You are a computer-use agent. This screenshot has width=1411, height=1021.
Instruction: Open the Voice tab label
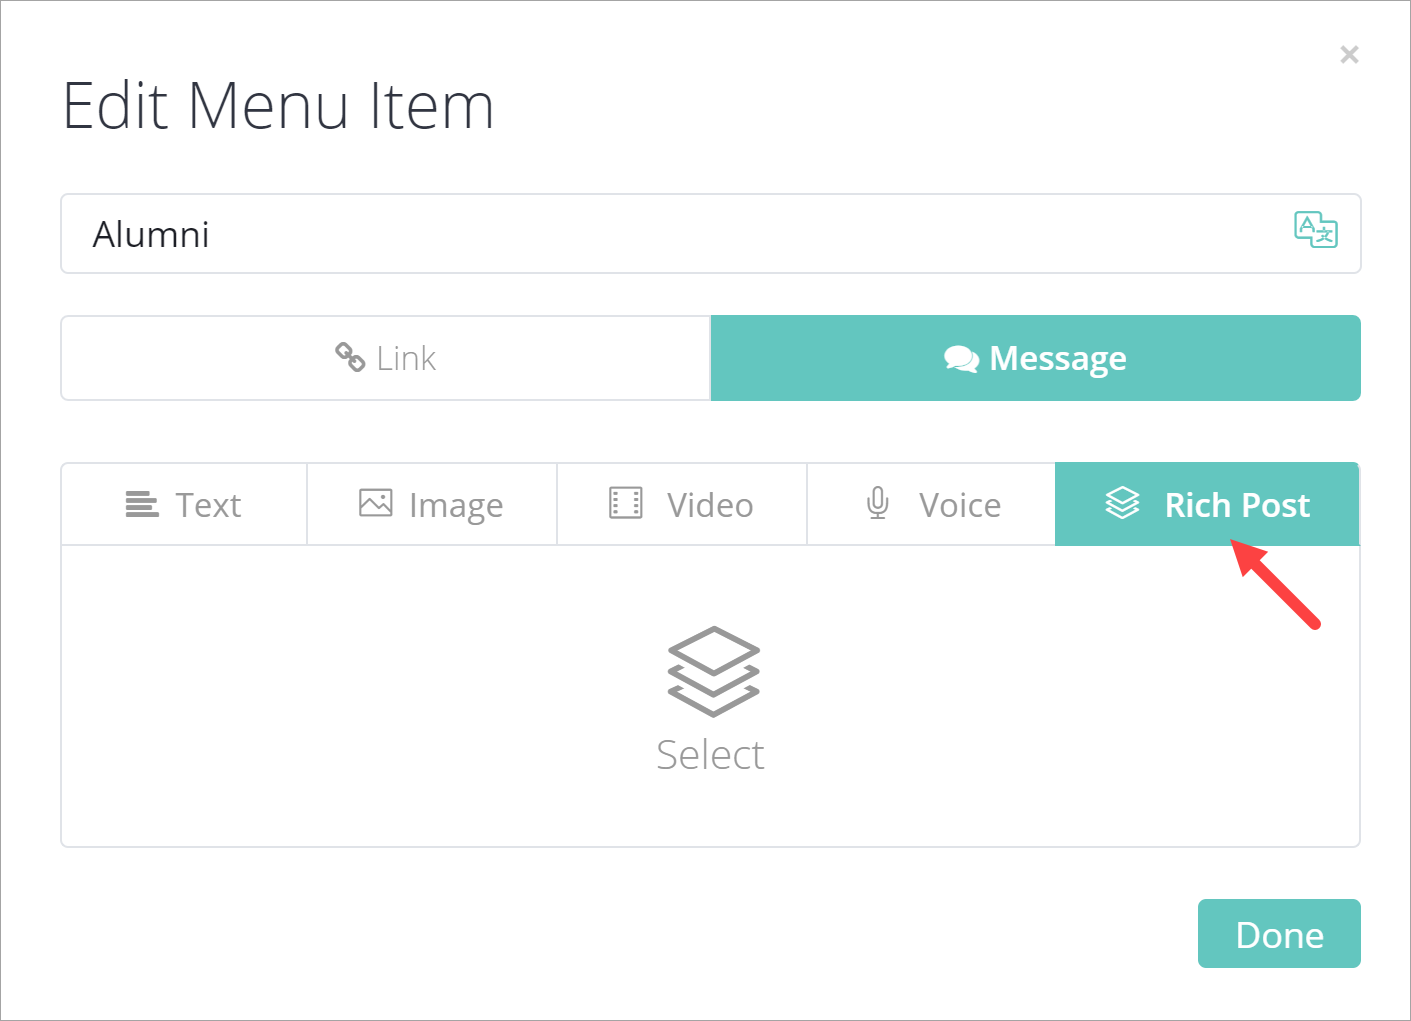click(x=959, y=505)
